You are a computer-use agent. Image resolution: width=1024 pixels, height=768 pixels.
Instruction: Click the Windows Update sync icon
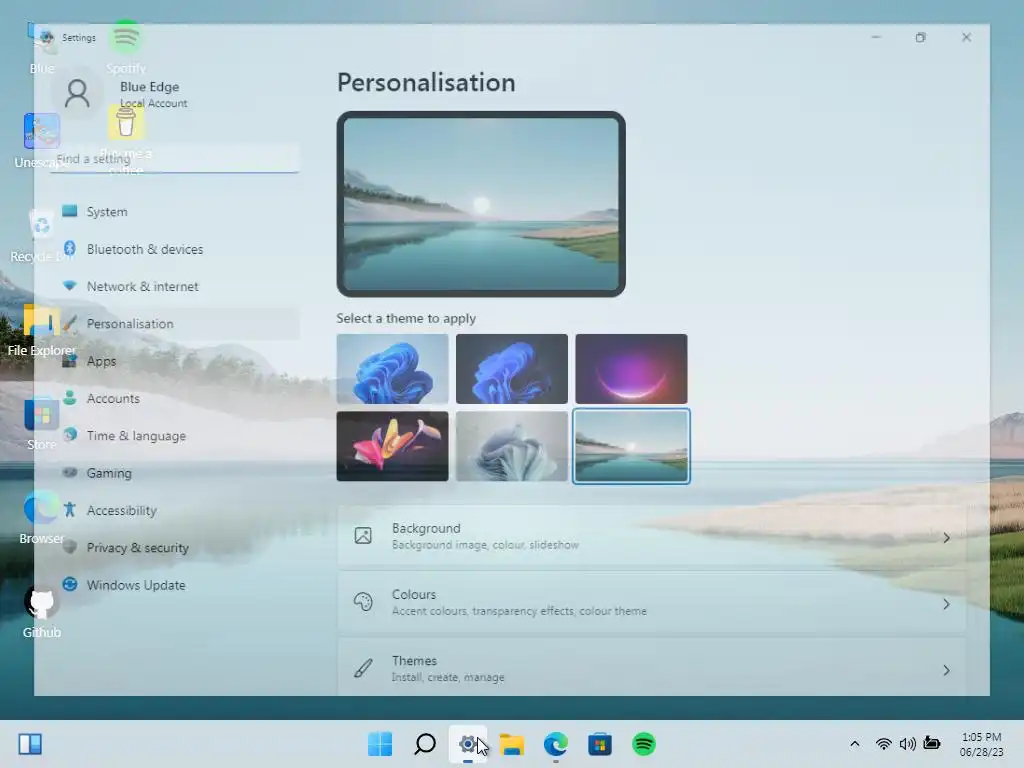pyautogui.click(x=69, y=584)
